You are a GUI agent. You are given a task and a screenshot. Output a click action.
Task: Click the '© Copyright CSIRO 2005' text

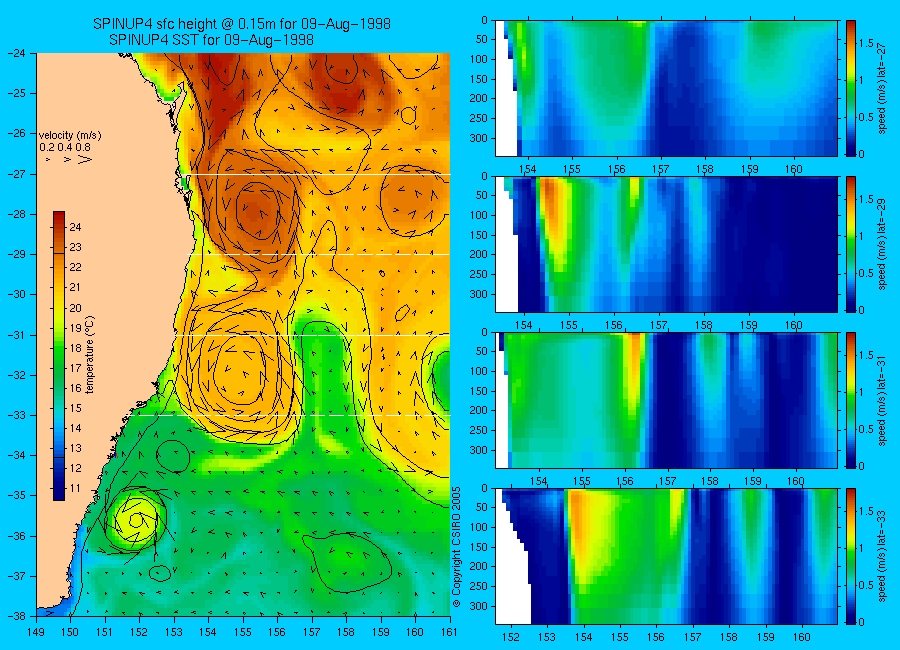point(457,548)
